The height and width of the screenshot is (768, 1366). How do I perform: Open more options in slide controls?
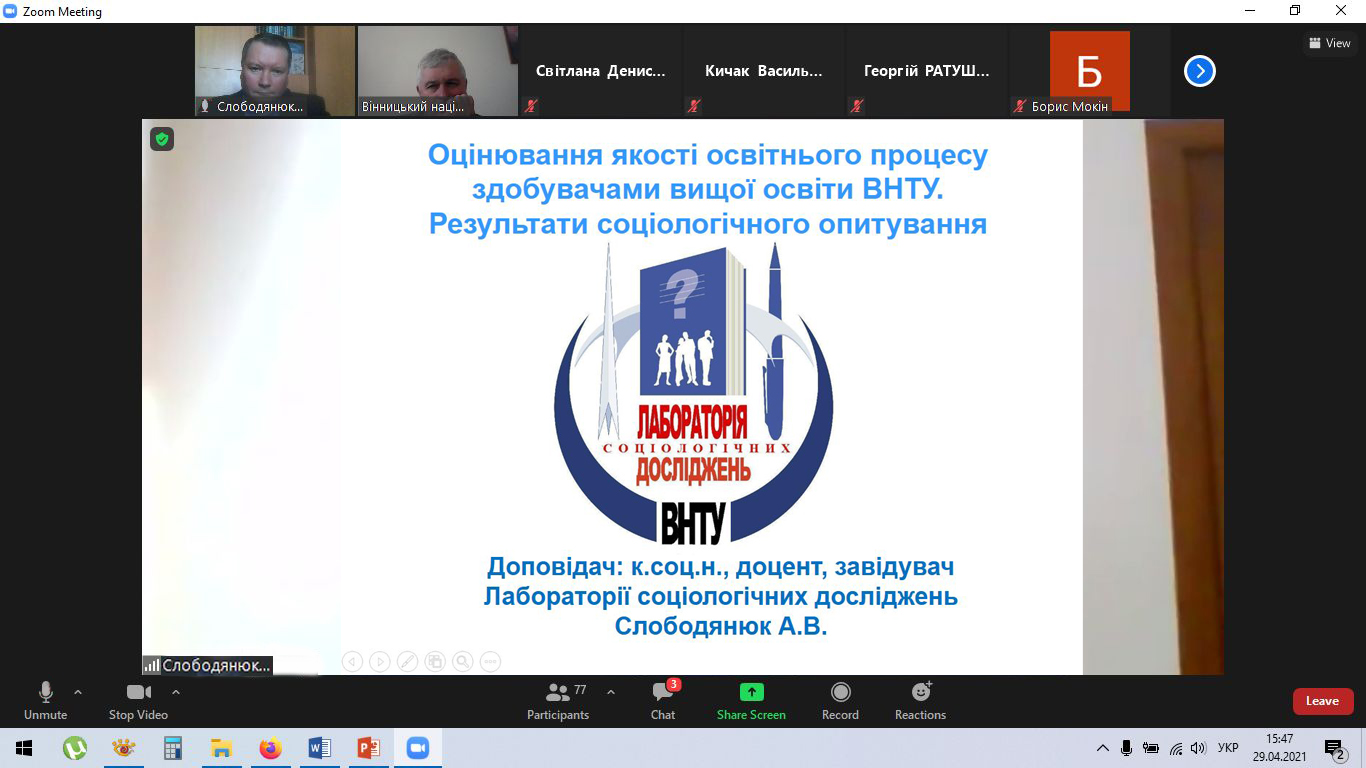(490, 661)
